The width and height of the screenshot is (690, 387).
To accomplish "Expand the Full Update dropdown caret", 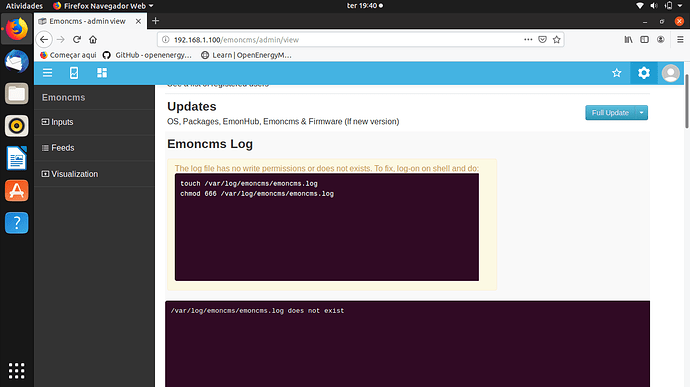I will tap(642, 113).
